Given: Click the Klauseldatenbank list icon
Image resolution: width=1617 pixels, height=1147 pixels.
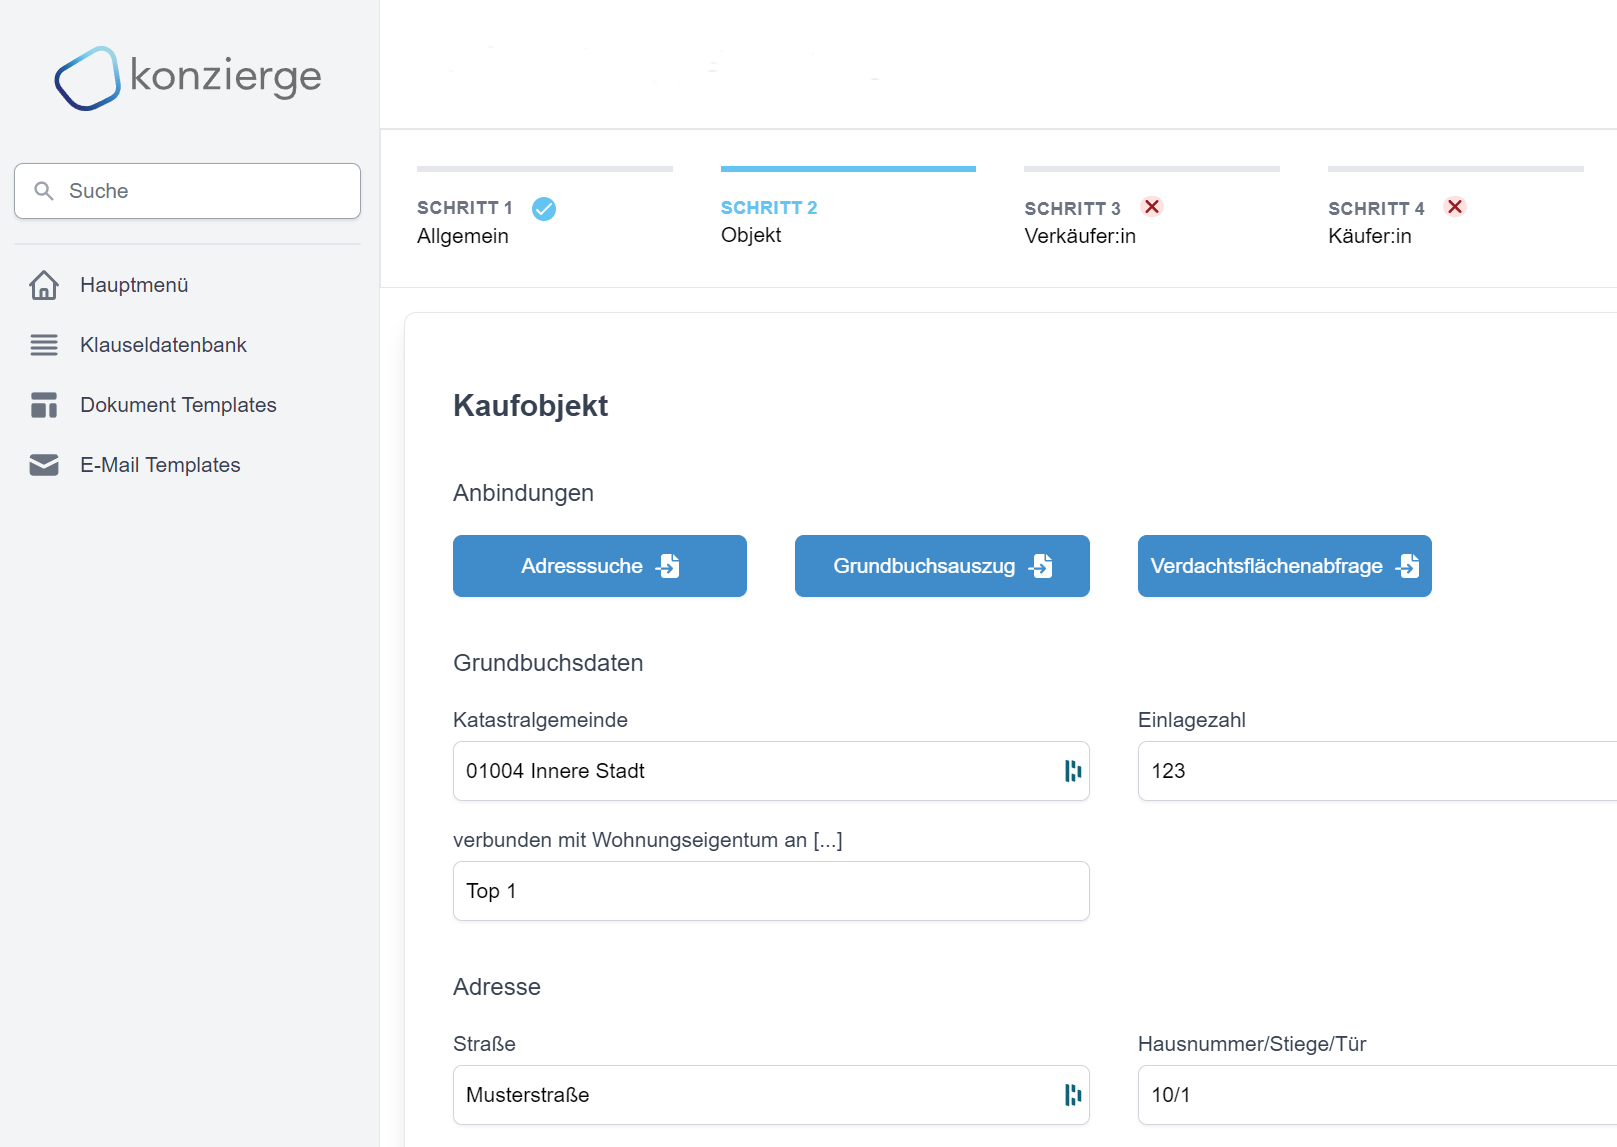Looking at the screenshot, I should (x=44, y=345).
